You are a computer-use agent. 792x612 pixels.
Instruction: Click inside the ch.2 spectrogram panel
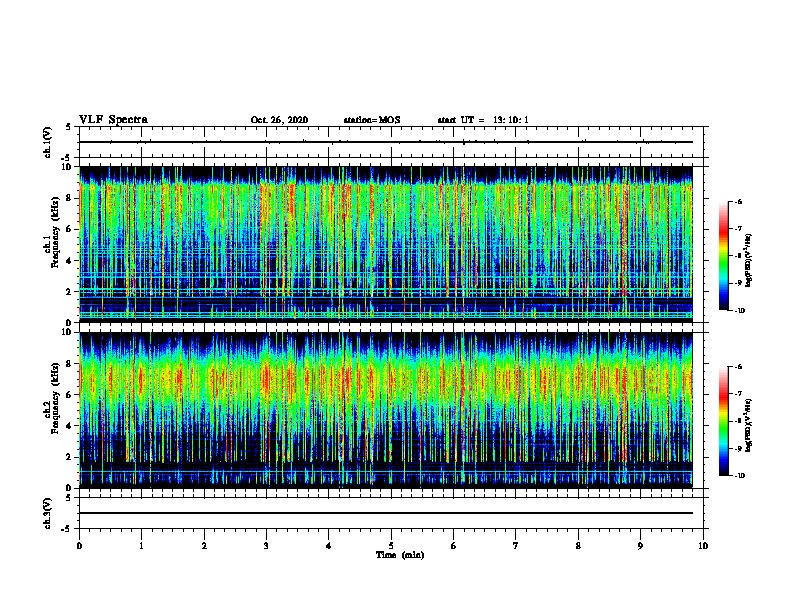(x=386, y=410)
